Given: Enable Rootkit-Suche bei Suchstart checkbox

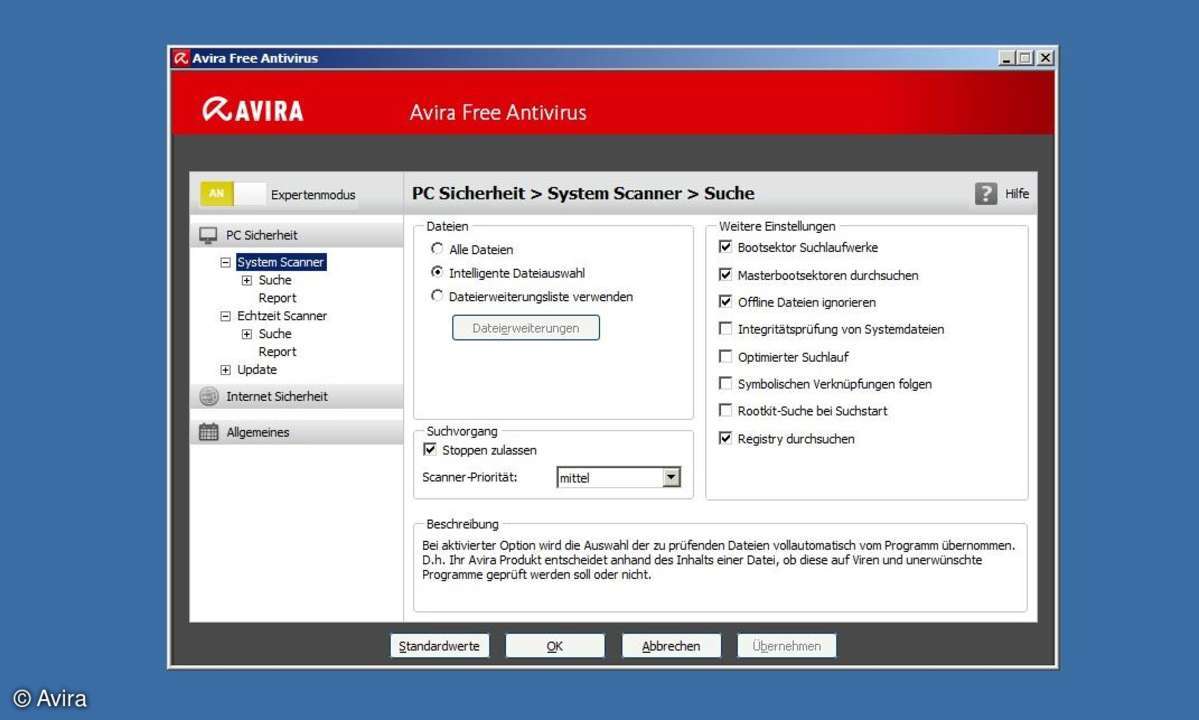Looking at the screenshot, I should click(726, 410).
